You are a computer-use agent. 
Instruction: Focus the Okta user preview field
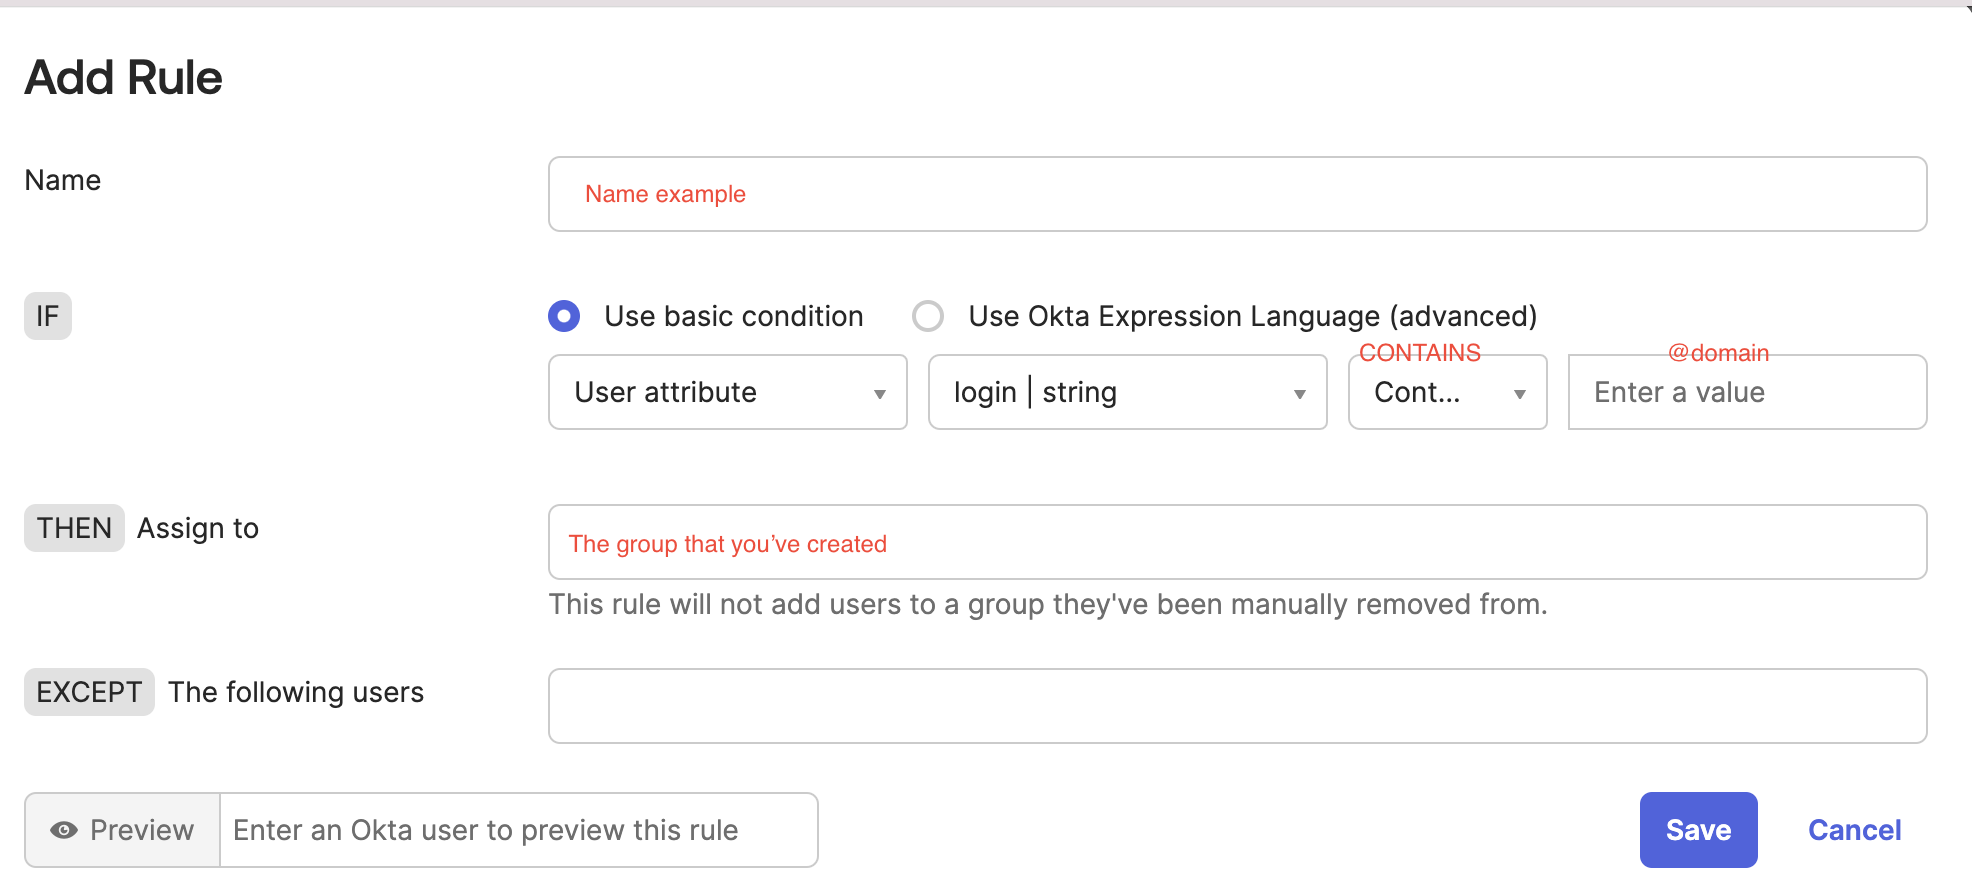[x=518, y=830]
